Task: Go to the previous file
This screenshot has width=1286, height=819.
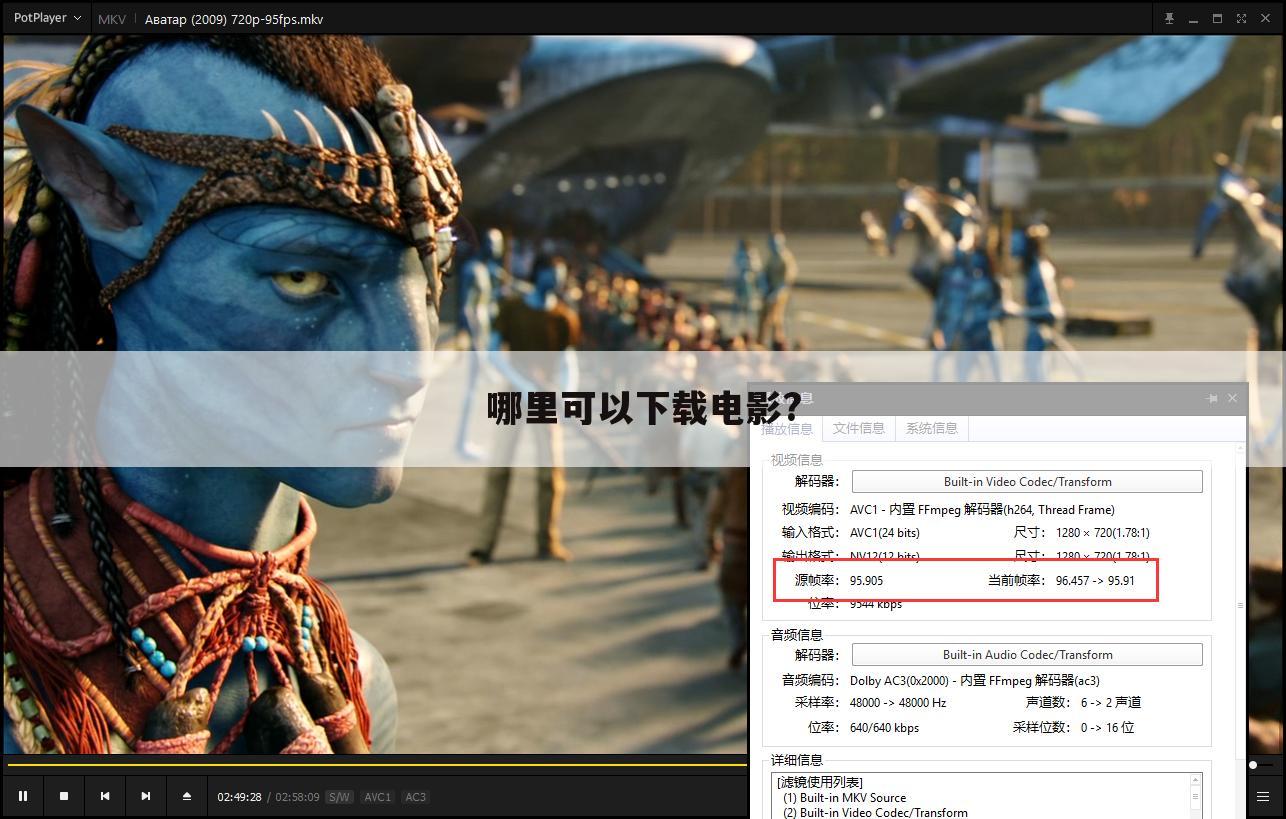Action: (x=105, y=796)
